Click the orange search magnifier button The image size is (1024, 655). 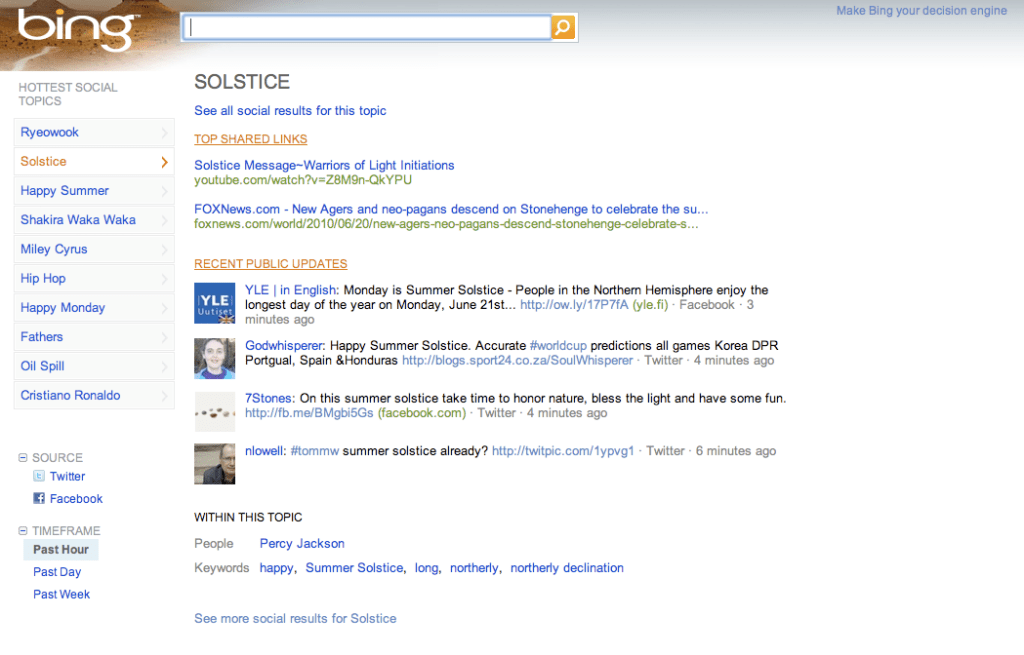pos(563,27)
